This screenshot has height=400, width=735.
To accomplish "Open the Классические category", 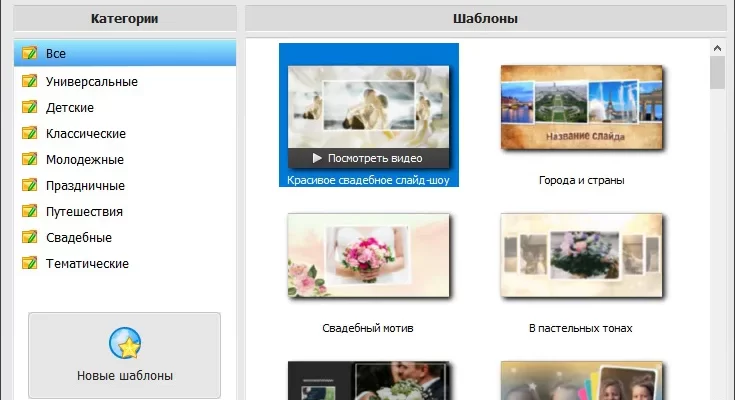I will (125, 133).
